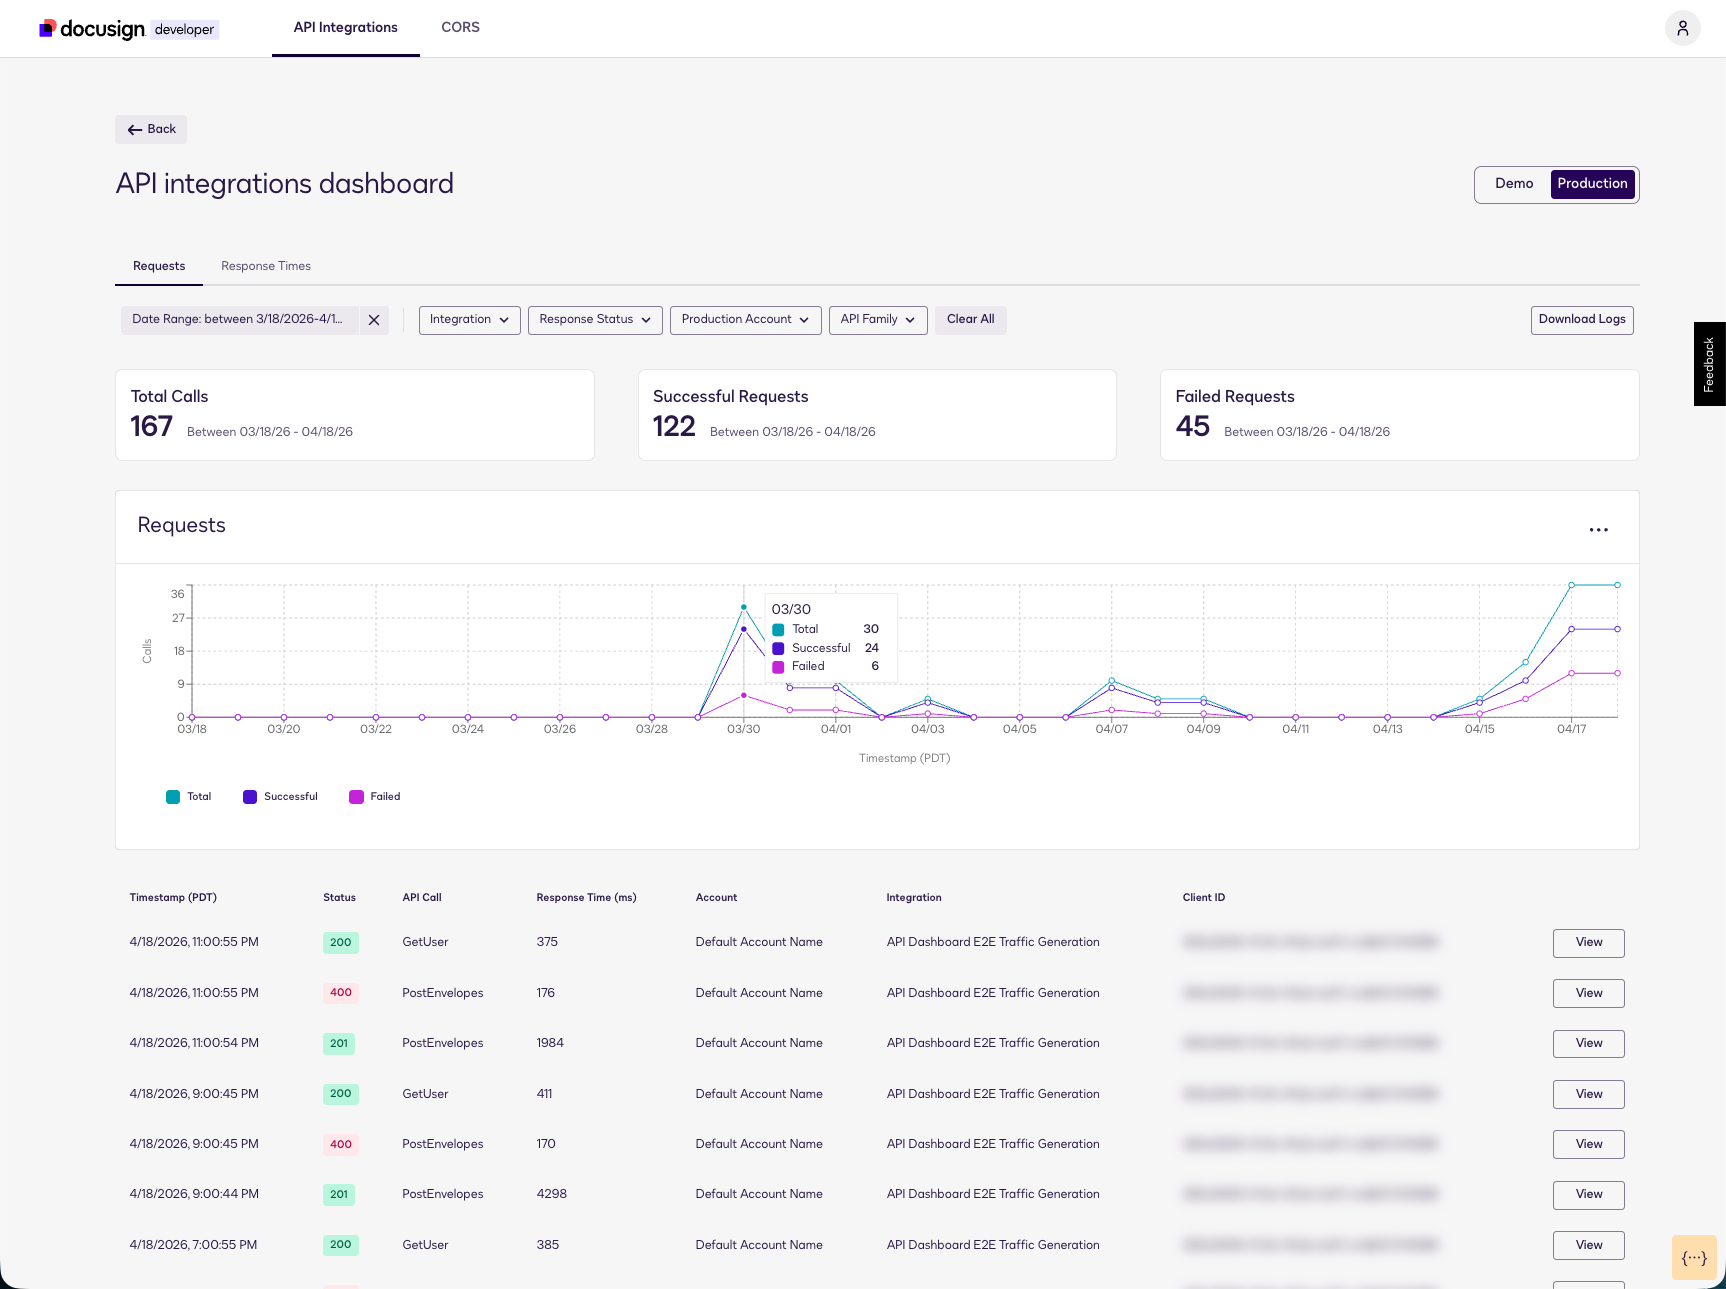This screenshot has height=1289, width=1726.
Task: Switch environment to Production
Action: click(x=1592, y=184)
